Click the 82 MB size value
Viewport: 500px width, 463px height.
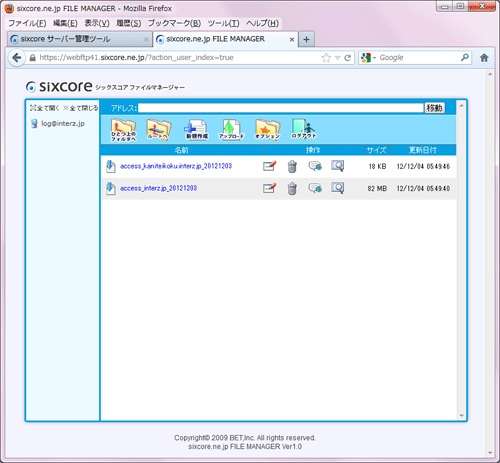pyautogui.click(x=377, y=189)
